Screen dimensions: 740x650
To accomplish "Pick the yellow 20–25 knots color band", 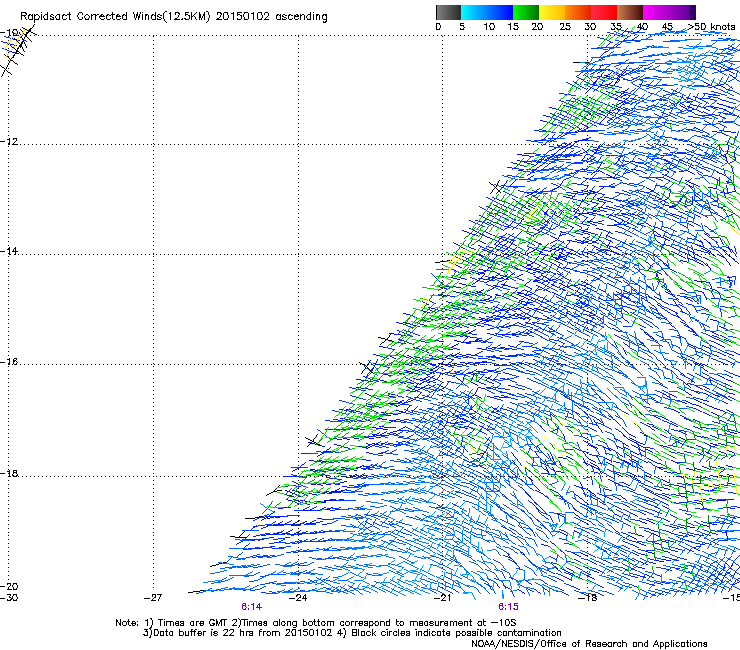I will 552,12.
